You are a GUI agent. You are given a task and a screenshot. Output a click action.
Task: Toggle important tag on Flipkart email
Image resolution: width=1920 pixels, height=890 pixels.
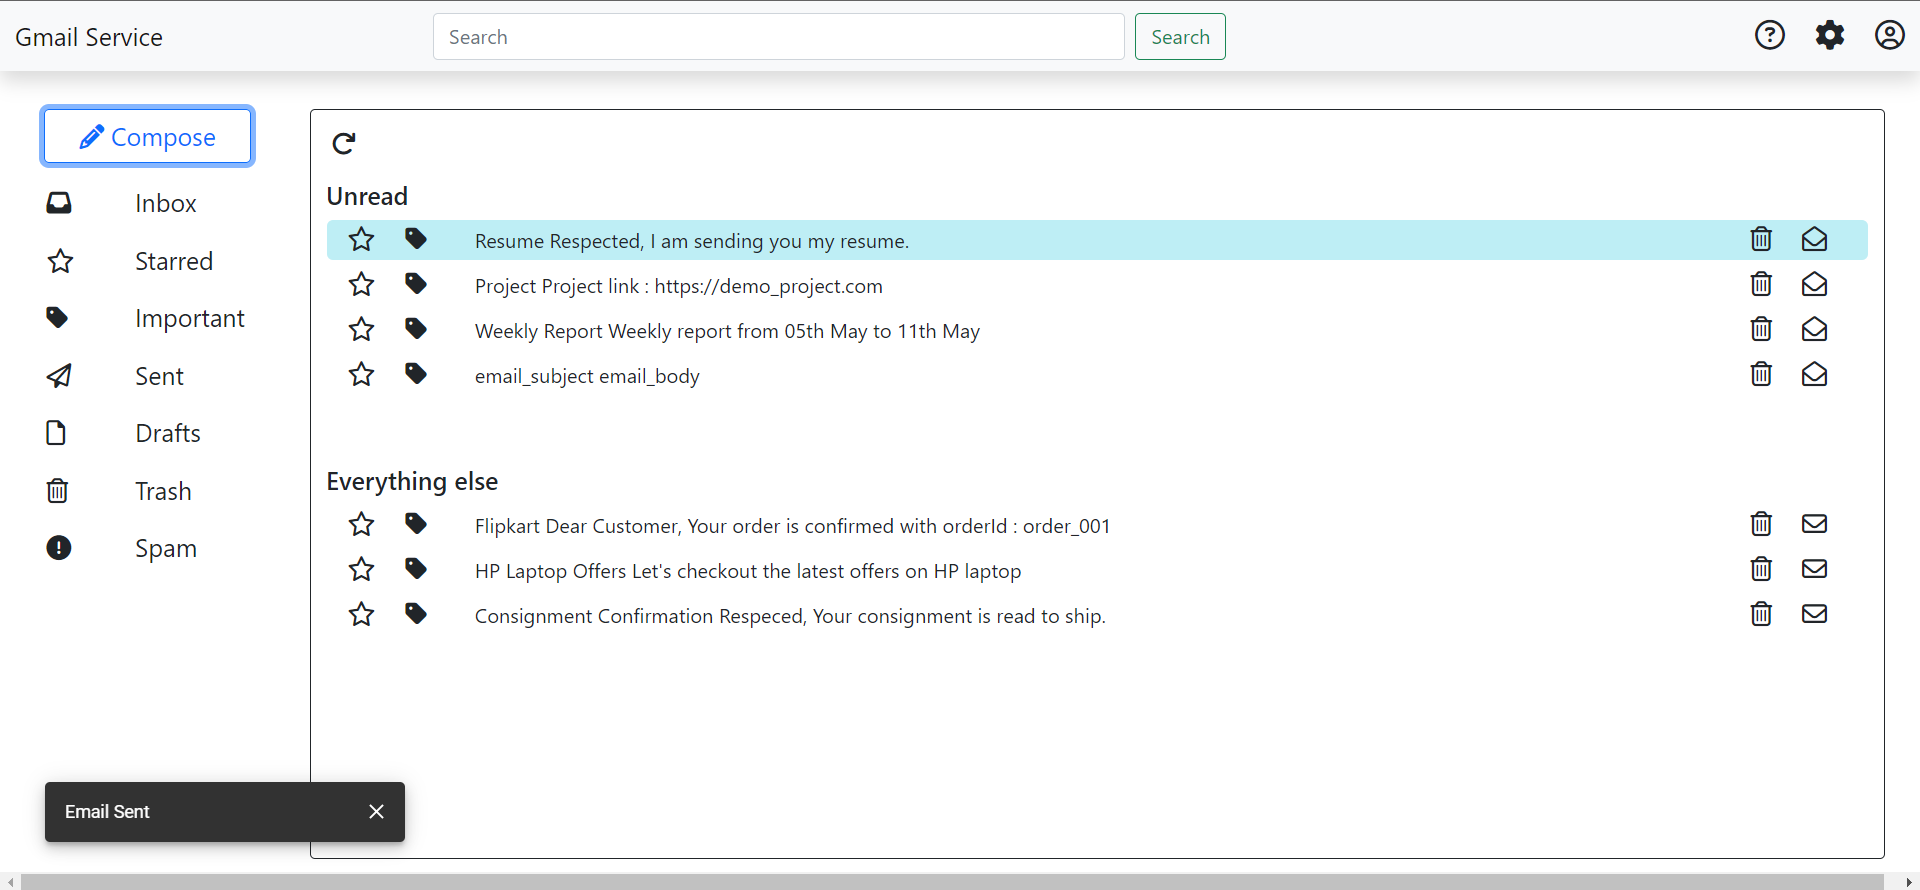tap(416, 524)
